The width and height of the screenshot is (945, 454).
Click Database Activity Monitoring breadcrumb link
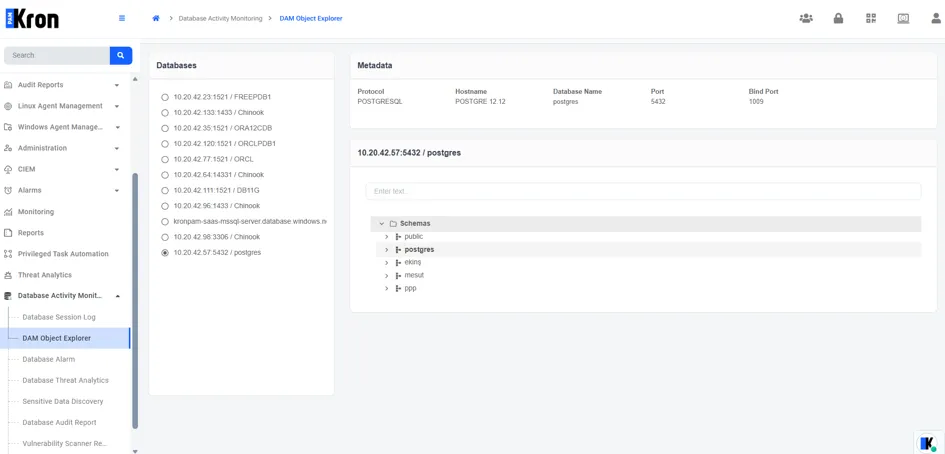[221, 19]
